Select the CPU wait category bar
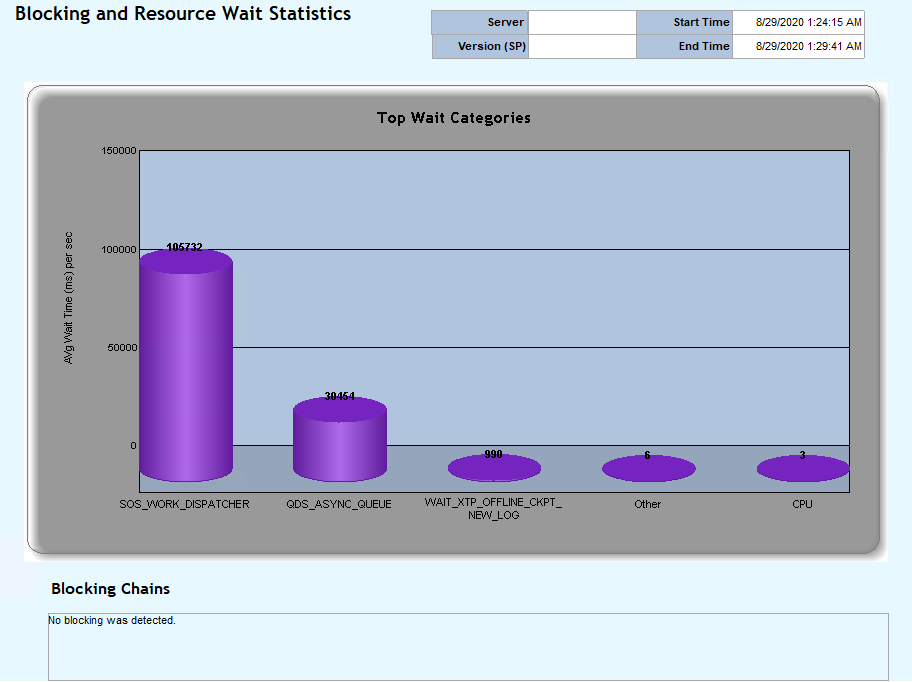Viewport: 912px width, 682px height. (802, 467)
